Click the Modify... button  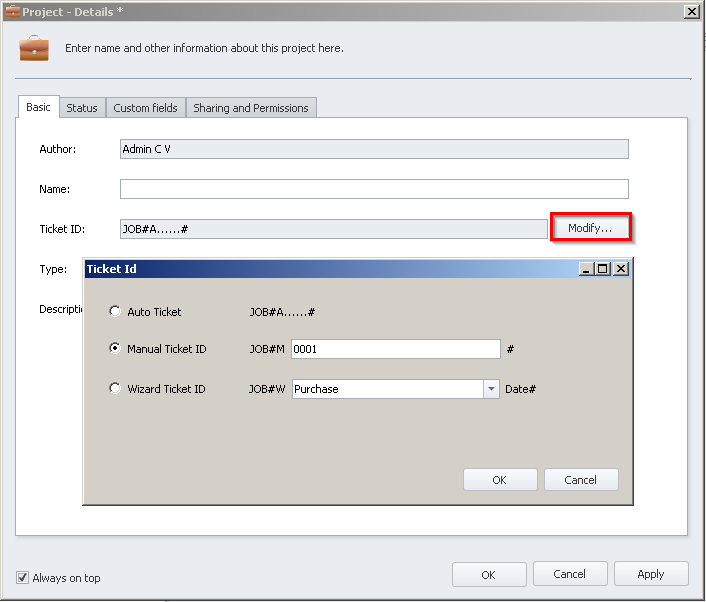[590, 228]
